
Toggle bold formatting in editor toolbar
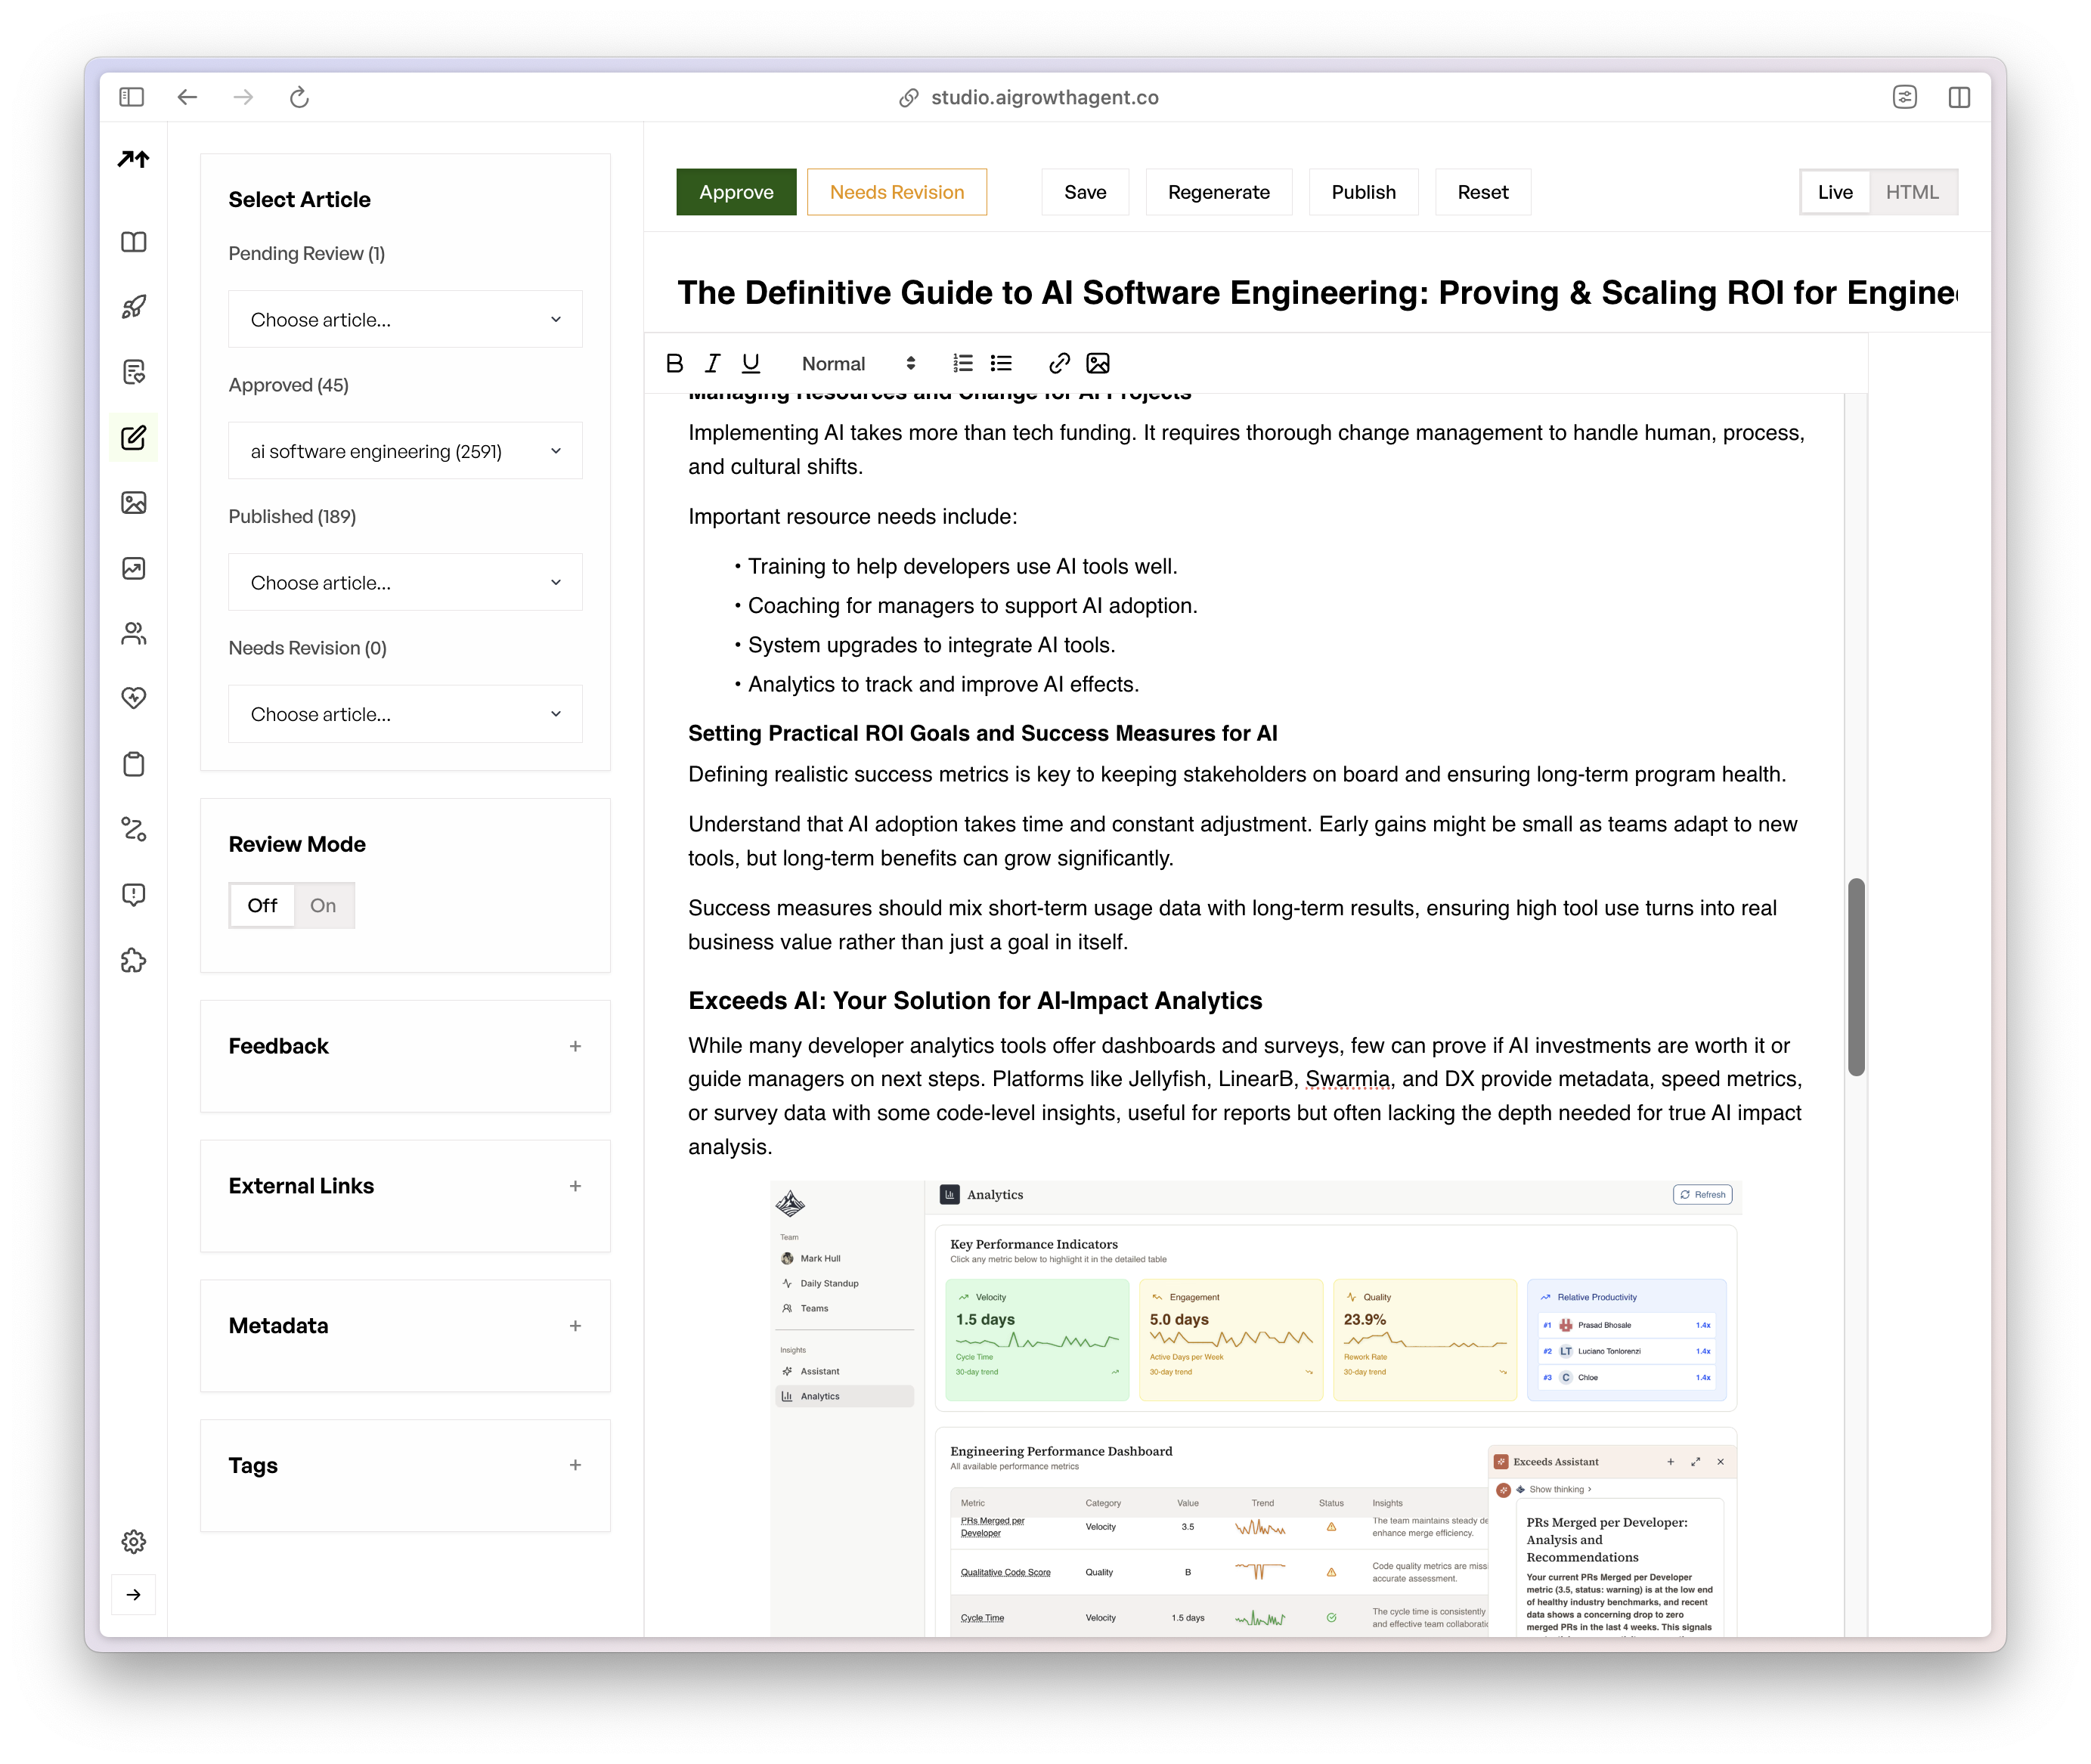(x=675, y=363)
